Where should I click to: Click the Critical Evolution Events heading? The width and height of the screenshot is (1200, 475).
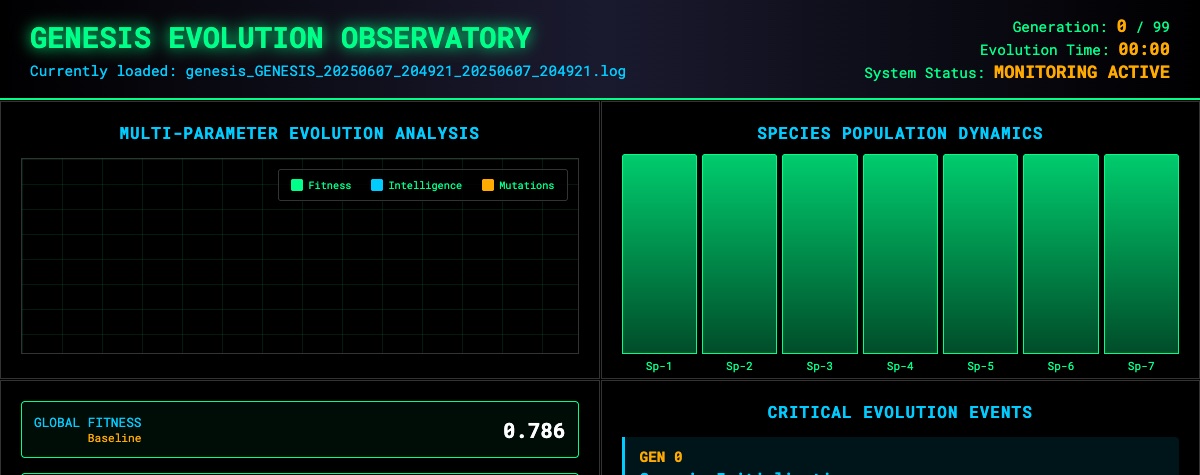coord(900,412)
